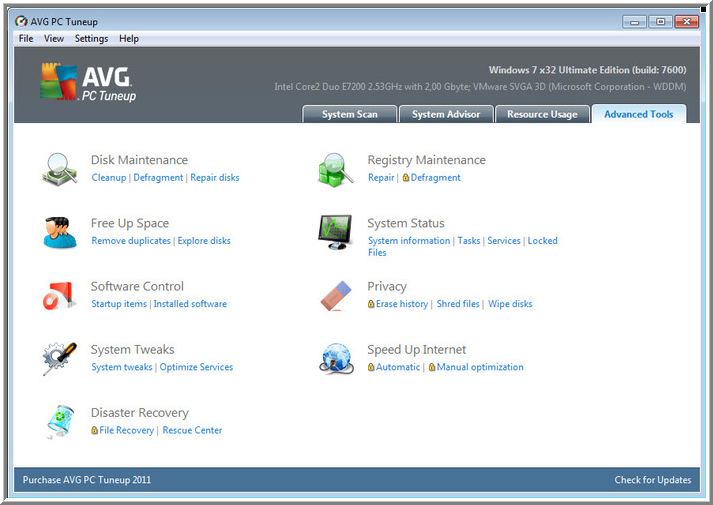Minimize the AVG PC Tuneup window

click(635, 22)
